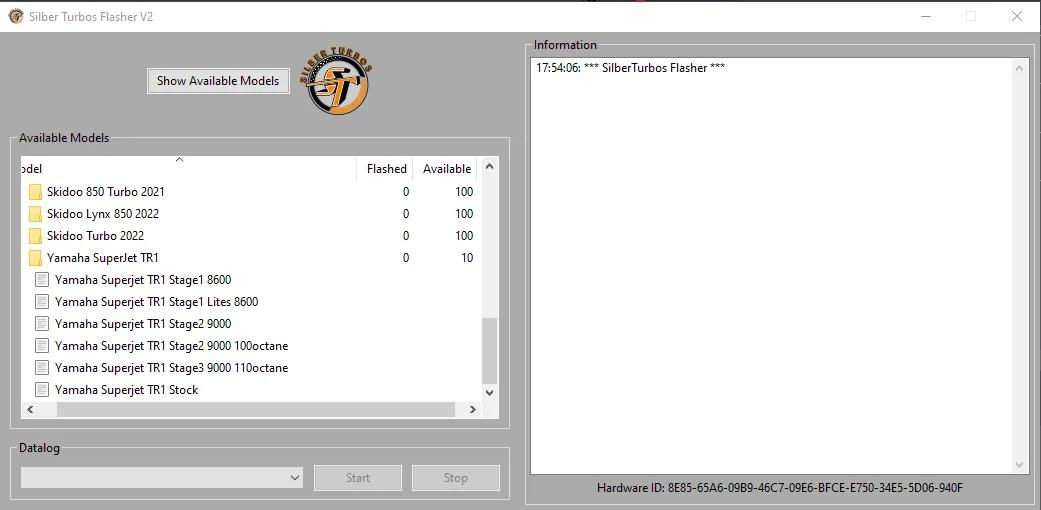Select Yamaha Superjet TR1 Stage3 9000 110octane
The height and width of the screenshot is (510, 1041).
click(171, 368)
